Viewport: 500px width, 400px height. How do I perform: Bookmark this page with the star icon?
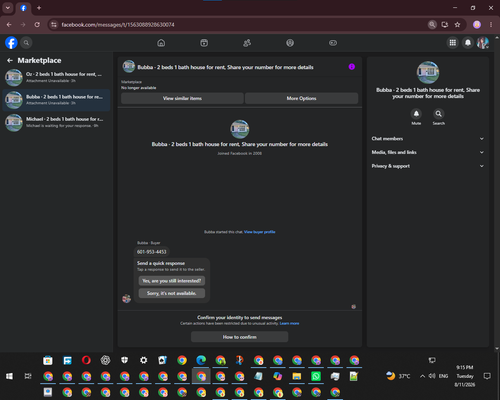pyautogui.click(x=457, y=25)
